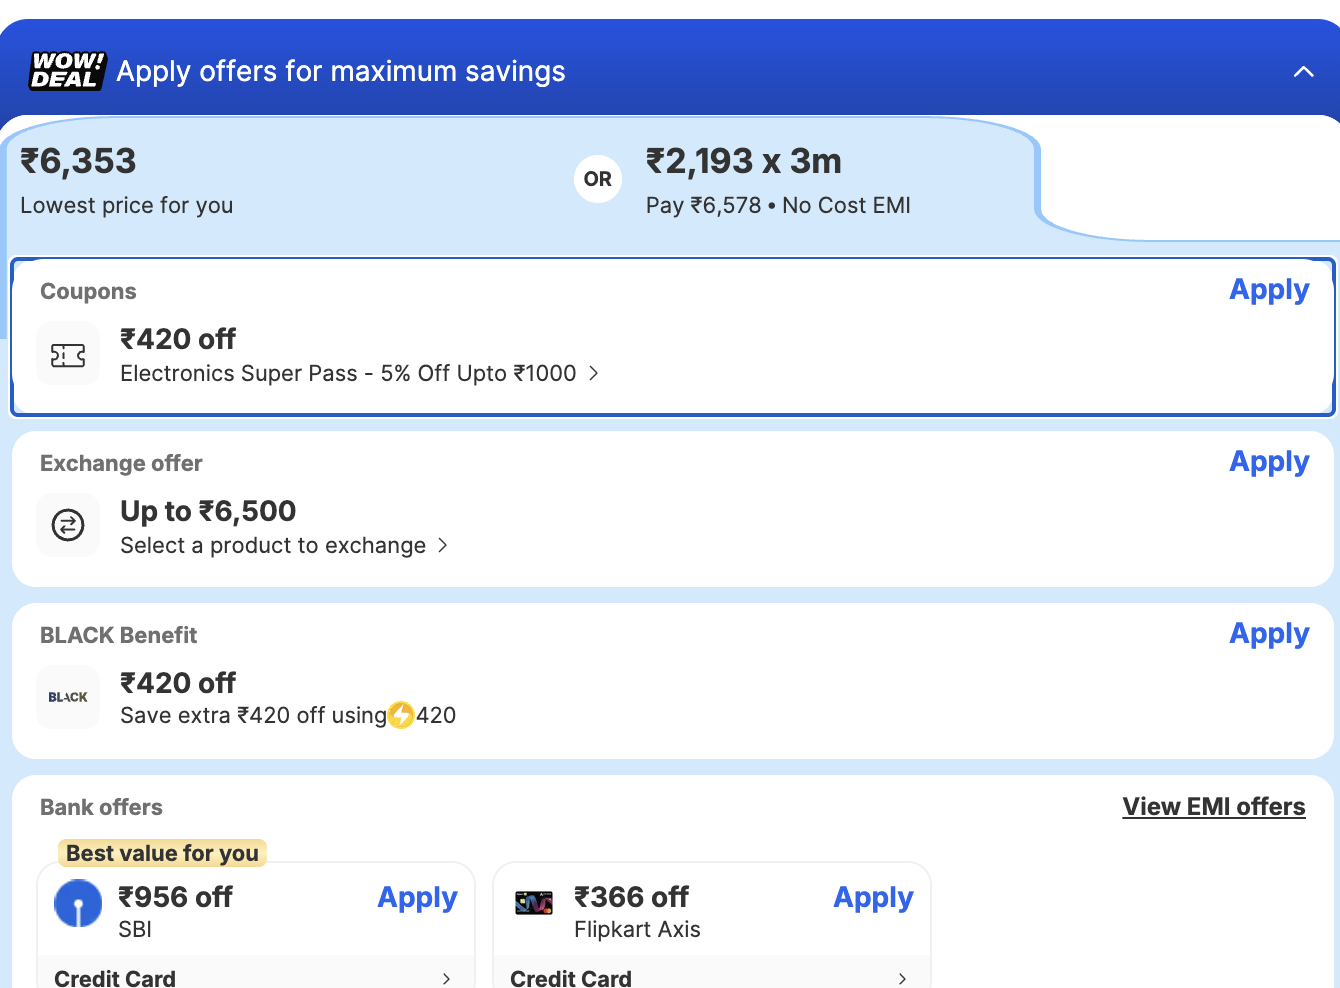Click the BLACK benefit logo
The image size is (1340, 988).
[x=68, y=697]
